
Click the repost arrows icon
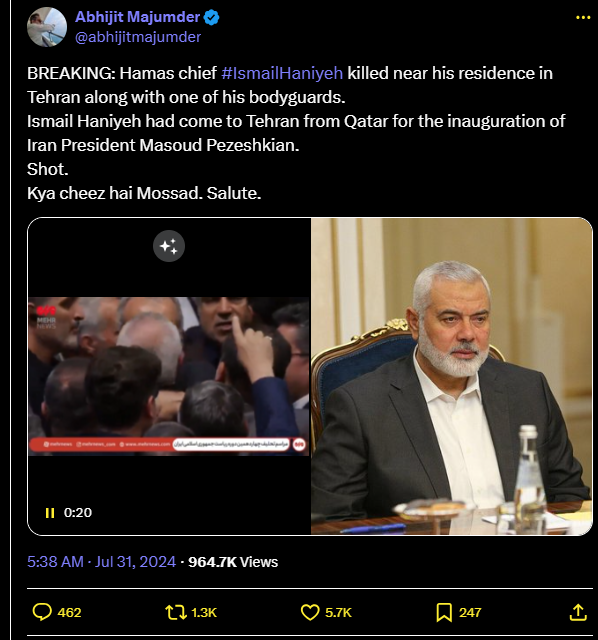point(176,612)
